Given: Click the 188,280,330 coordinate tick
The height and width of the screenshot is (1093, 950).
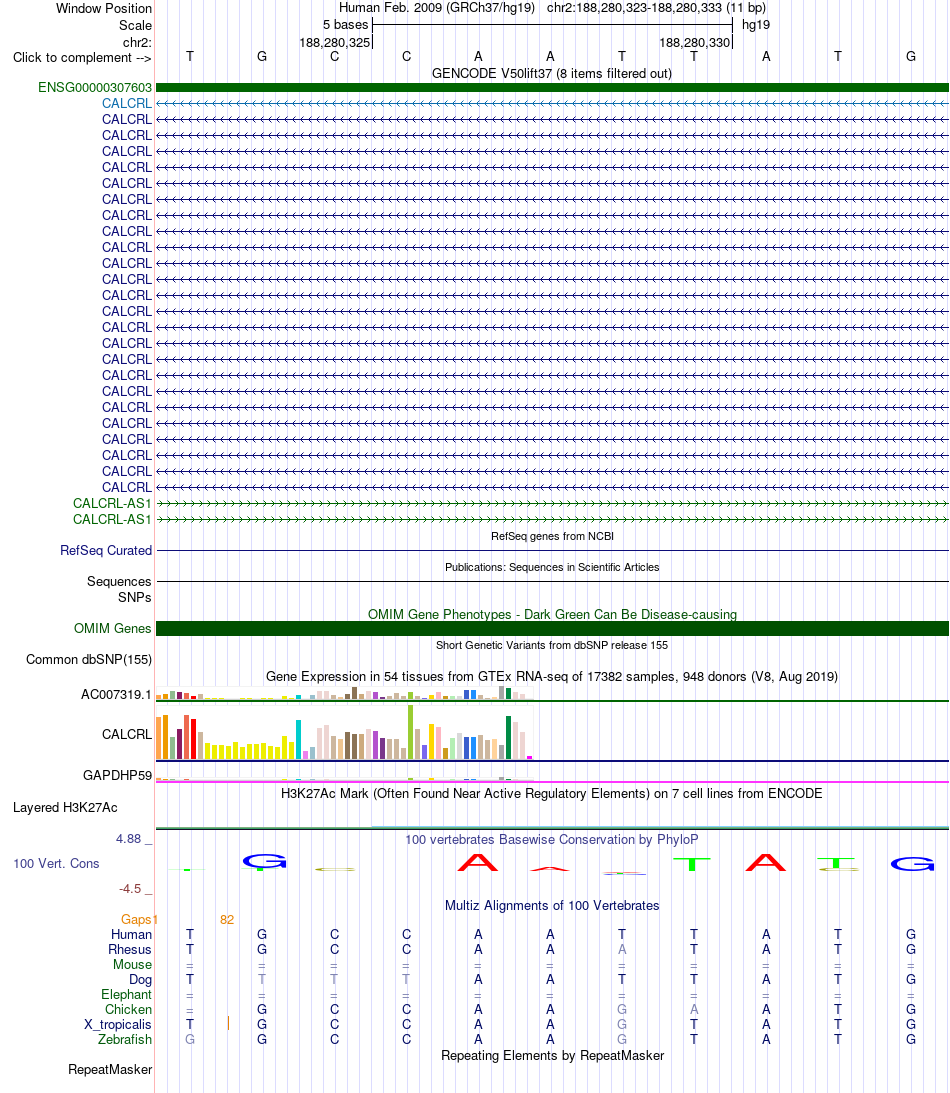Looking at the screenshot, I should pyautogui.click(x=694, y=43).
